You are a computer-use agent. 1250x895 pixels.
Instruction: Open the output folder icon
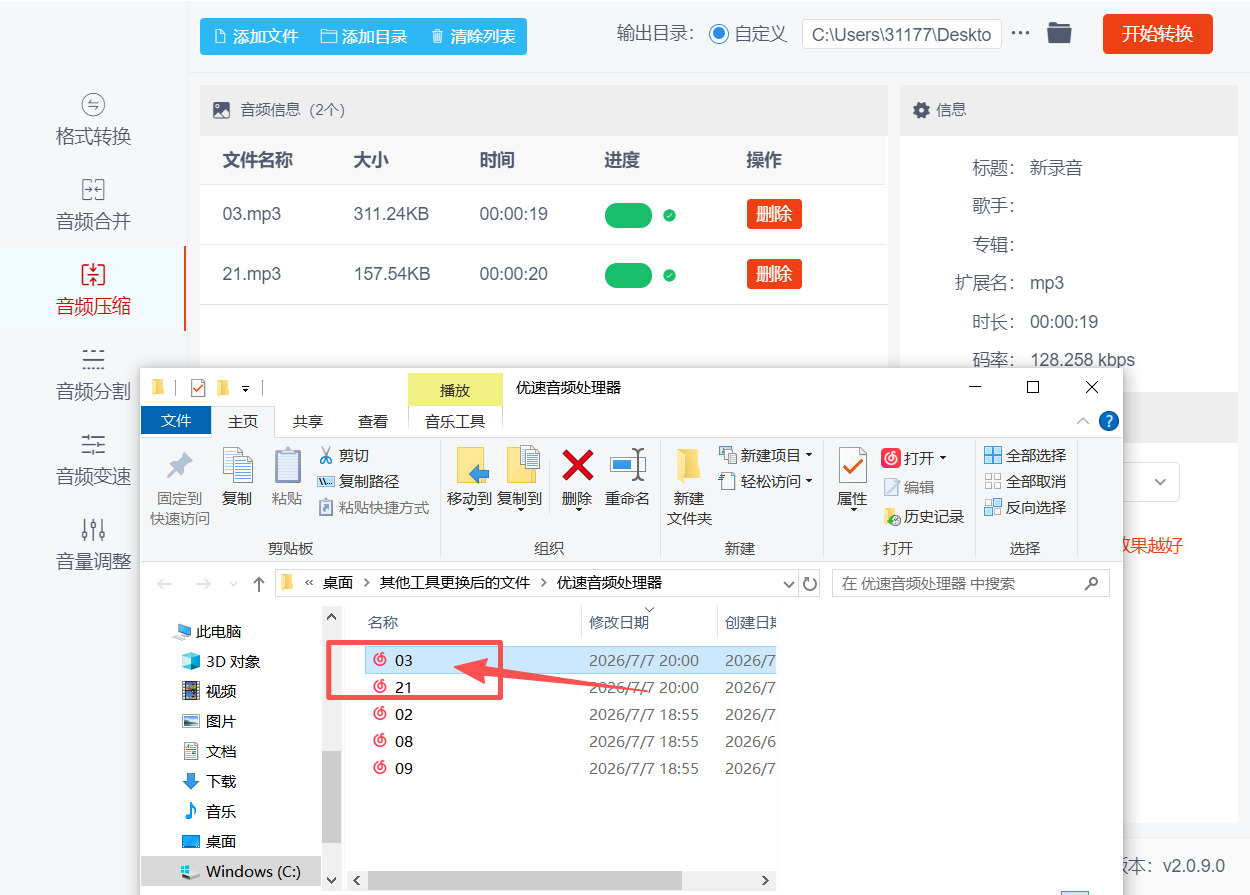tap(1059, 33)
